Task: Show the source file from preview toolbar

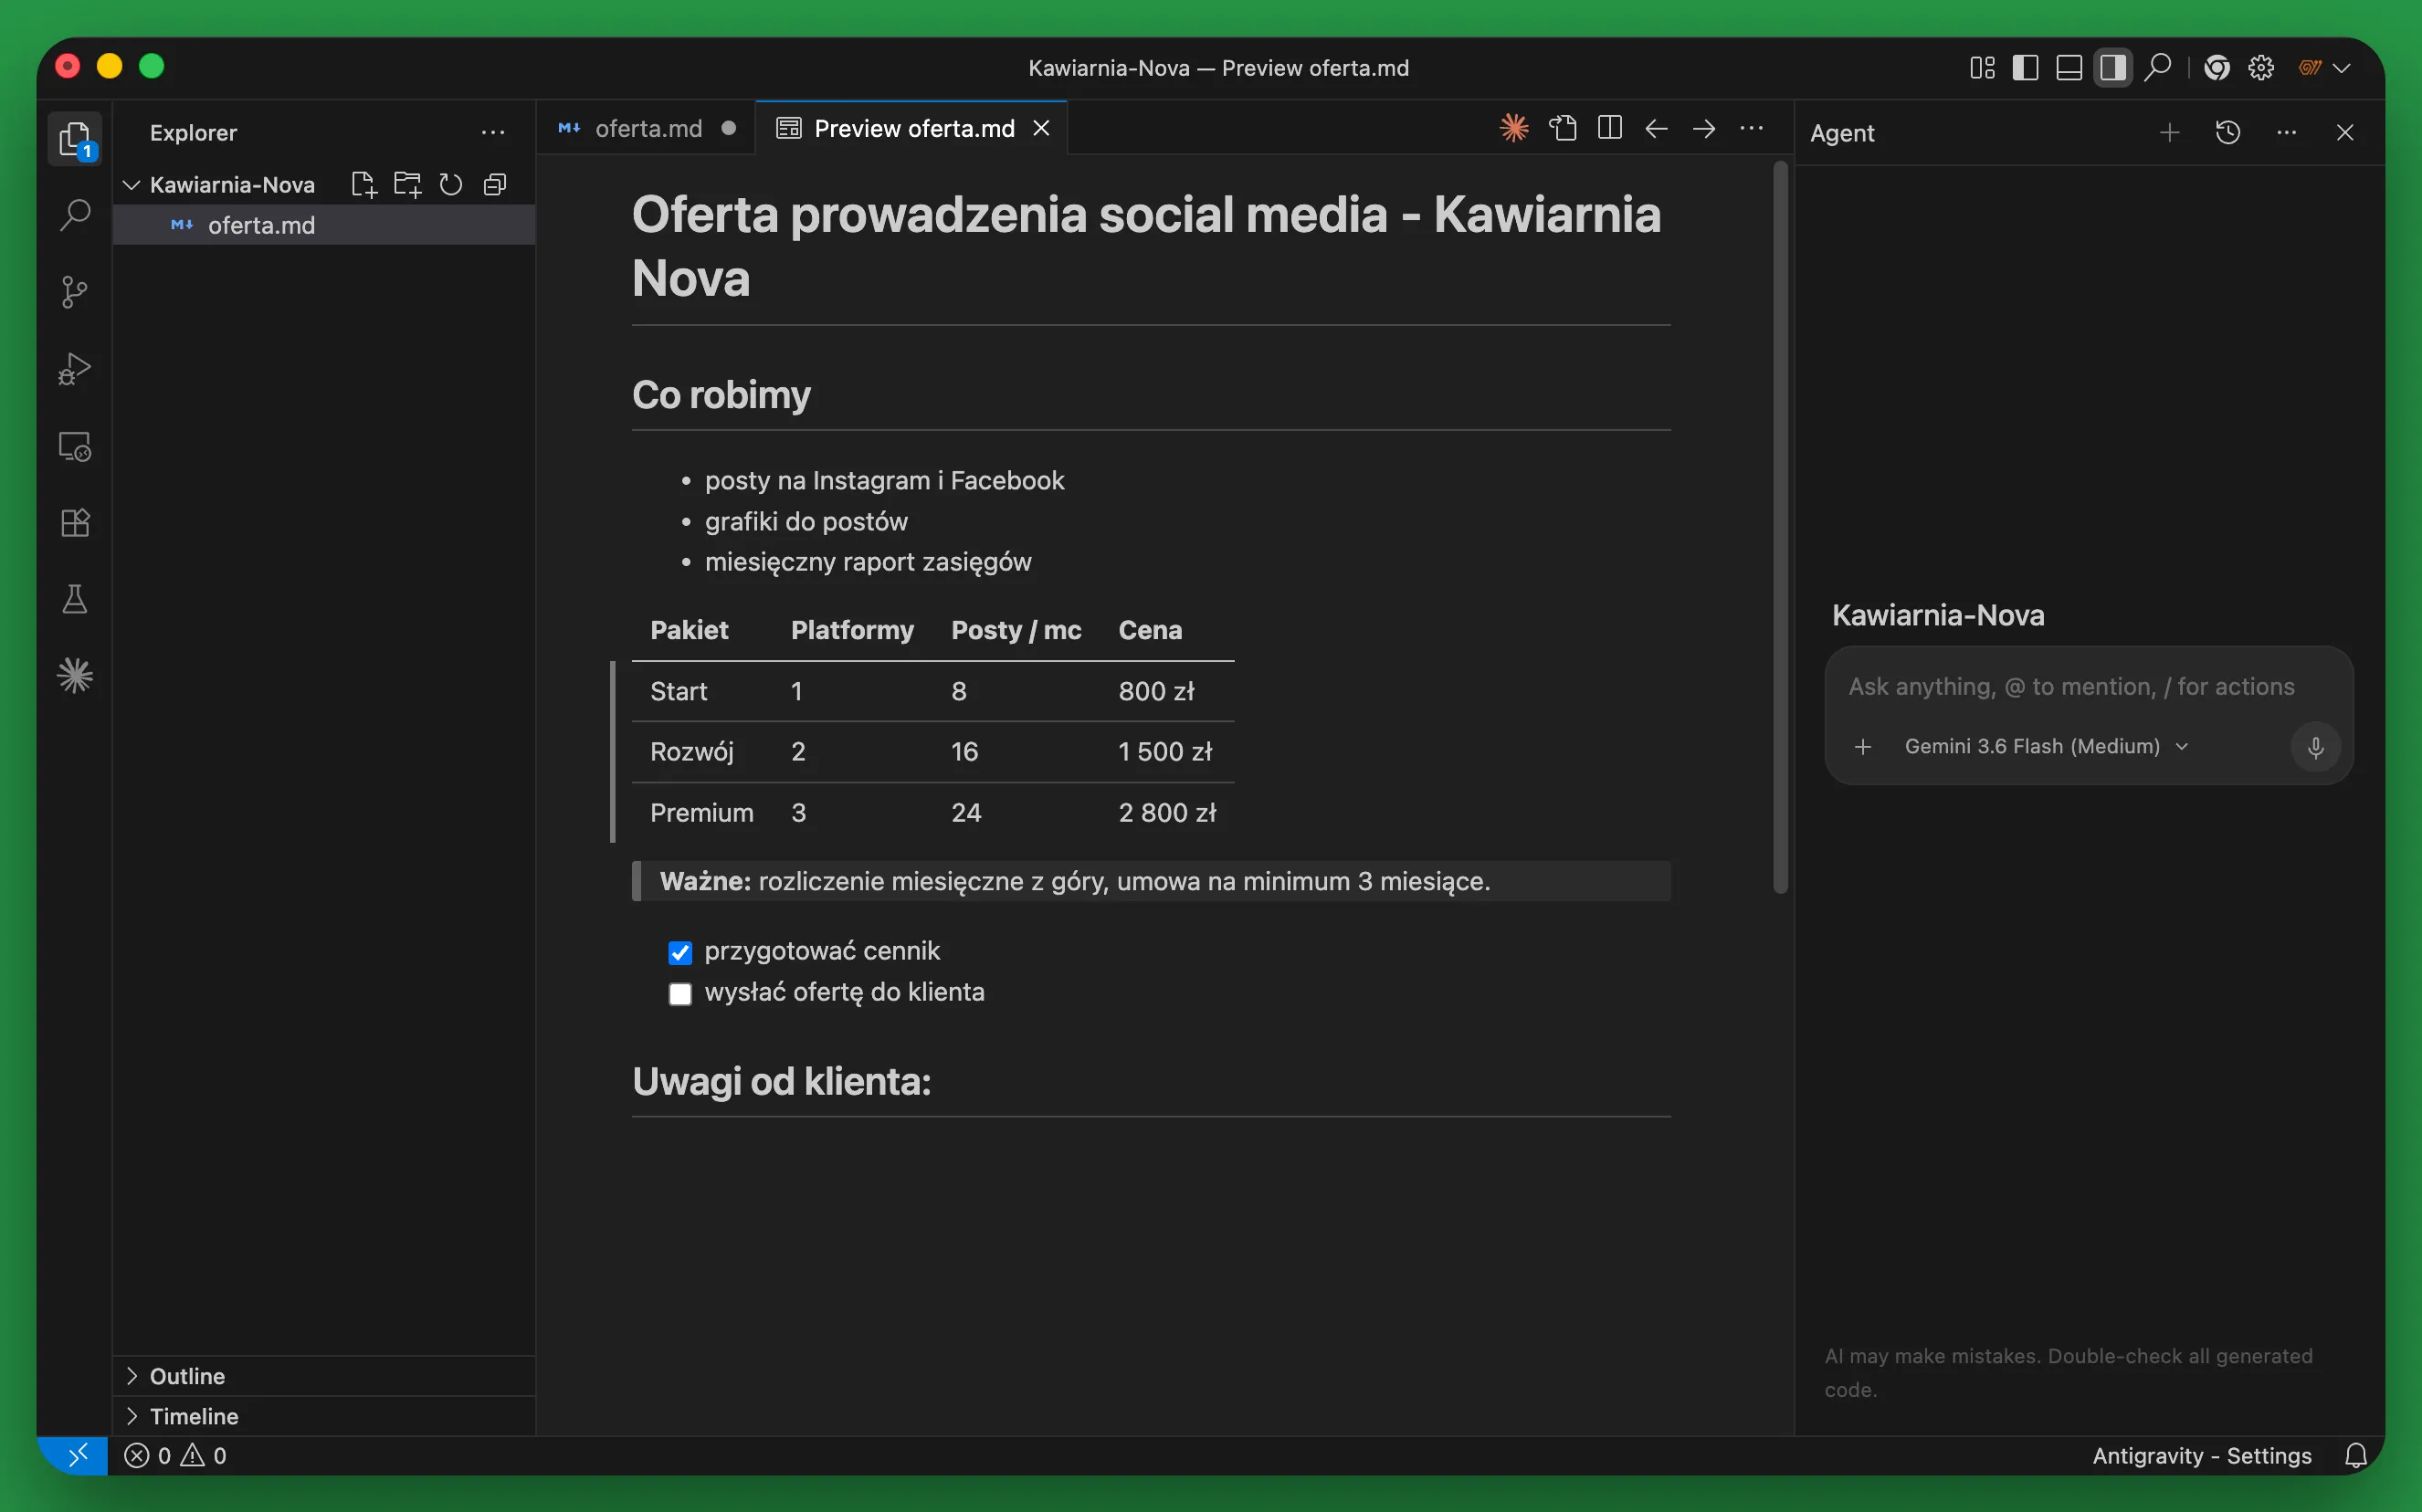Action: click(1563, 128)
